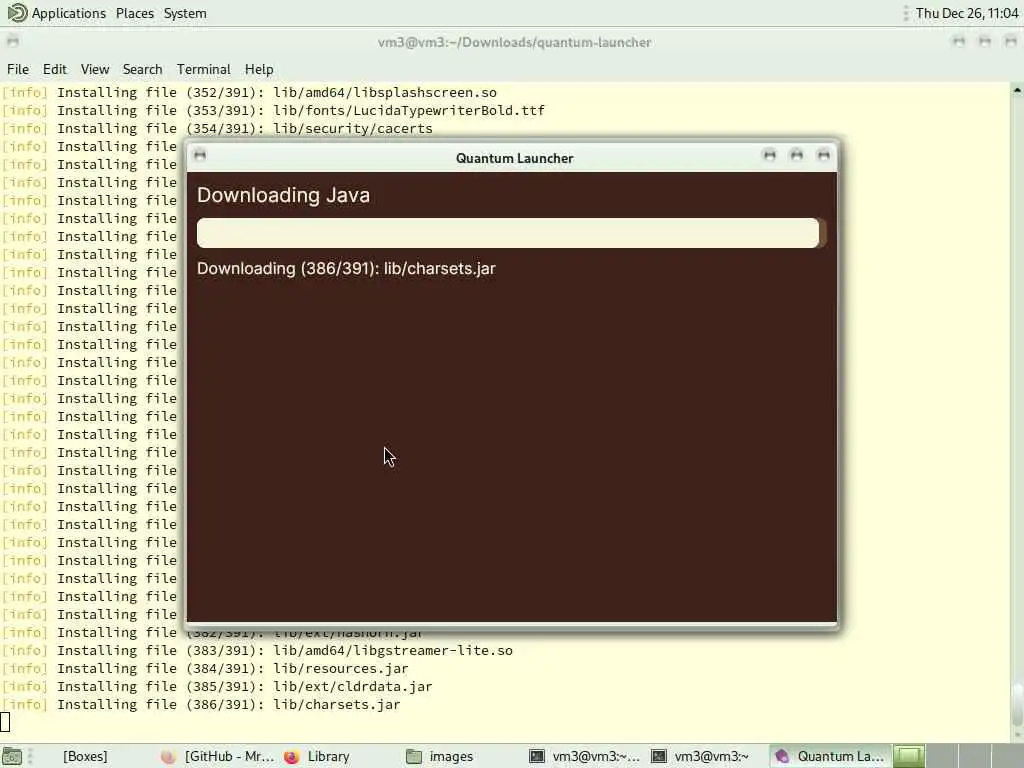Click terminal line 'lib/ext/cldrdata.jar'
Screen dimensions: 1024x768
(353, 686)
